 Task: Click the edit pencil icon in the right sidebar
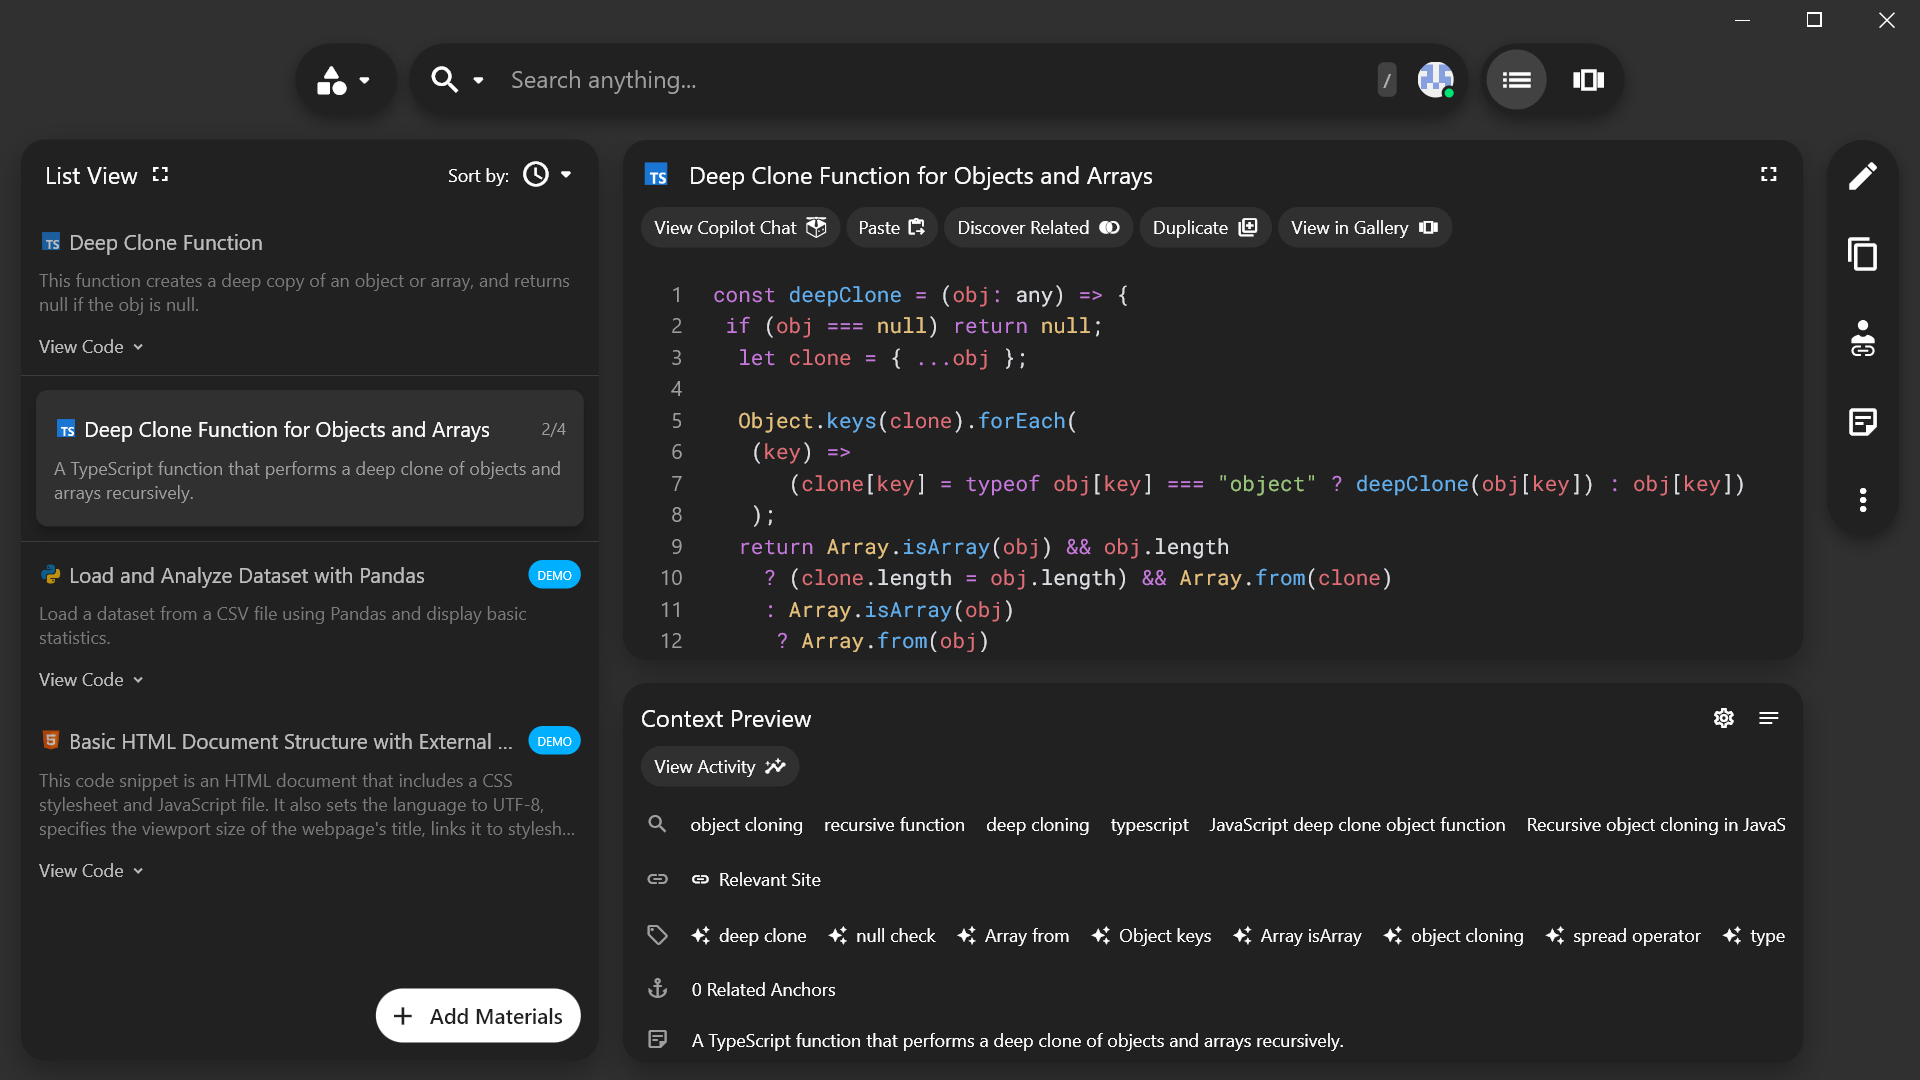1862,177
